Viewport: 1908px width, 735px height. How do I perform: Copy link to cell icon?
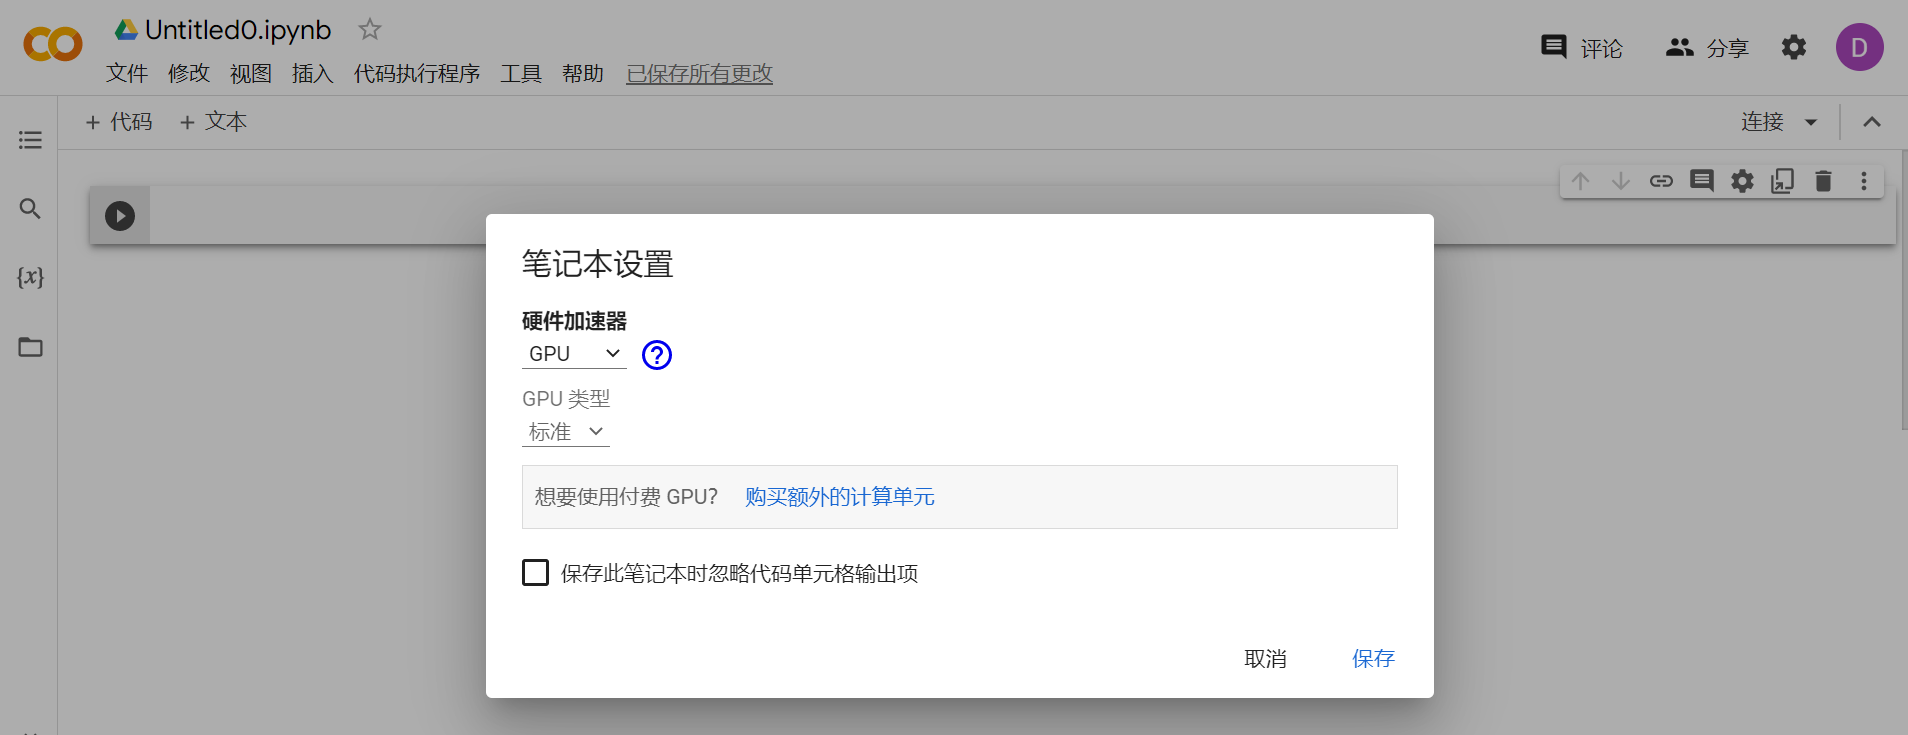(1661, 181)
